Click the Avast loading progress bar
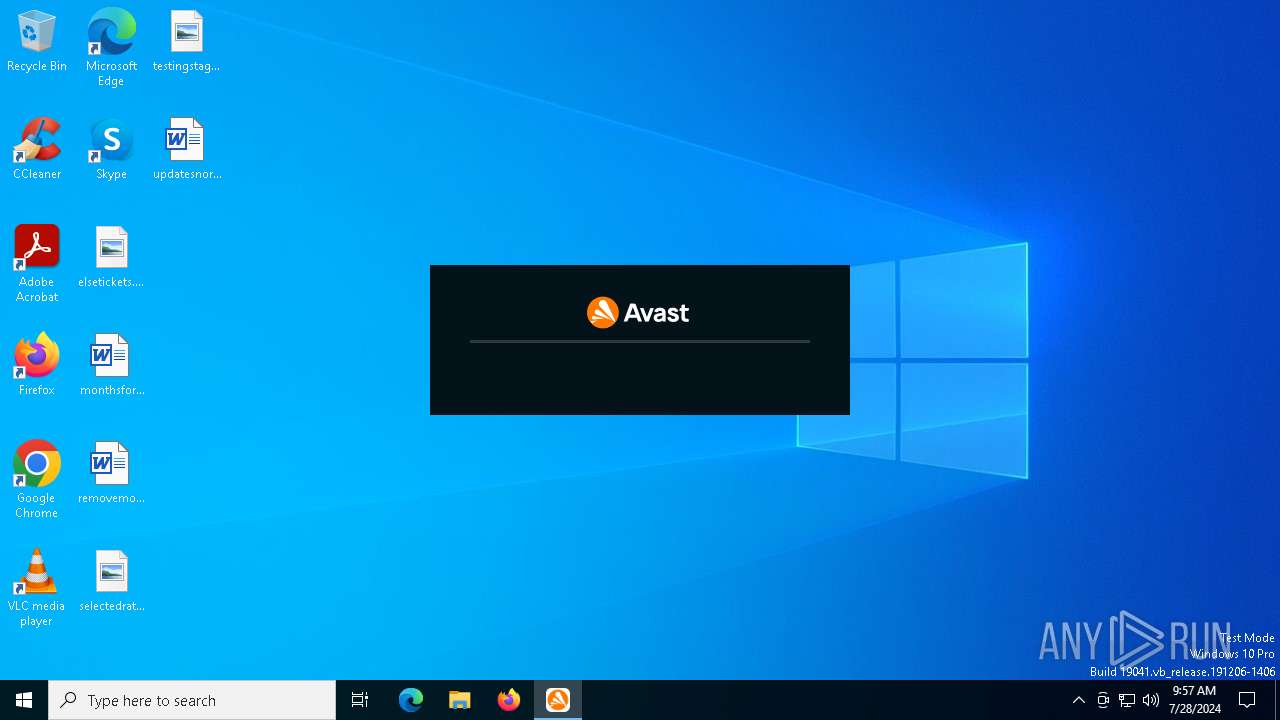Image resolution: width=1280 pixels, height=720 pixels. click(x=640, y=341)
